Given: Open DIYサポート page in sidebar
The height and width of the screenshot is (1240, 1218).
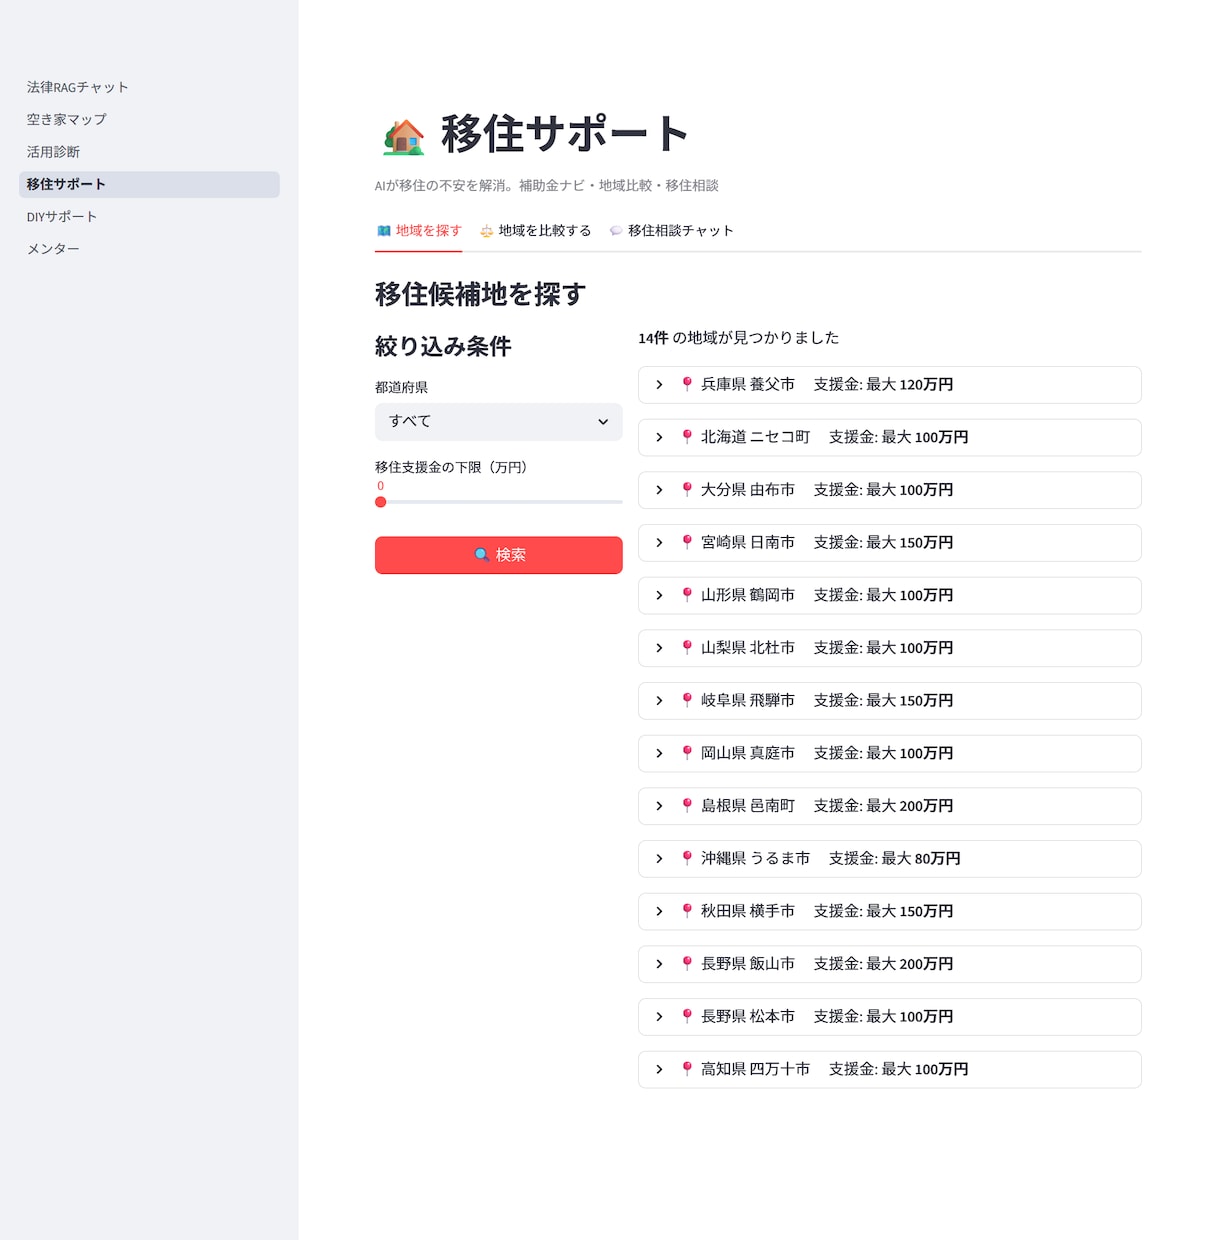Looking at the screenshot, I should [149, 216].
